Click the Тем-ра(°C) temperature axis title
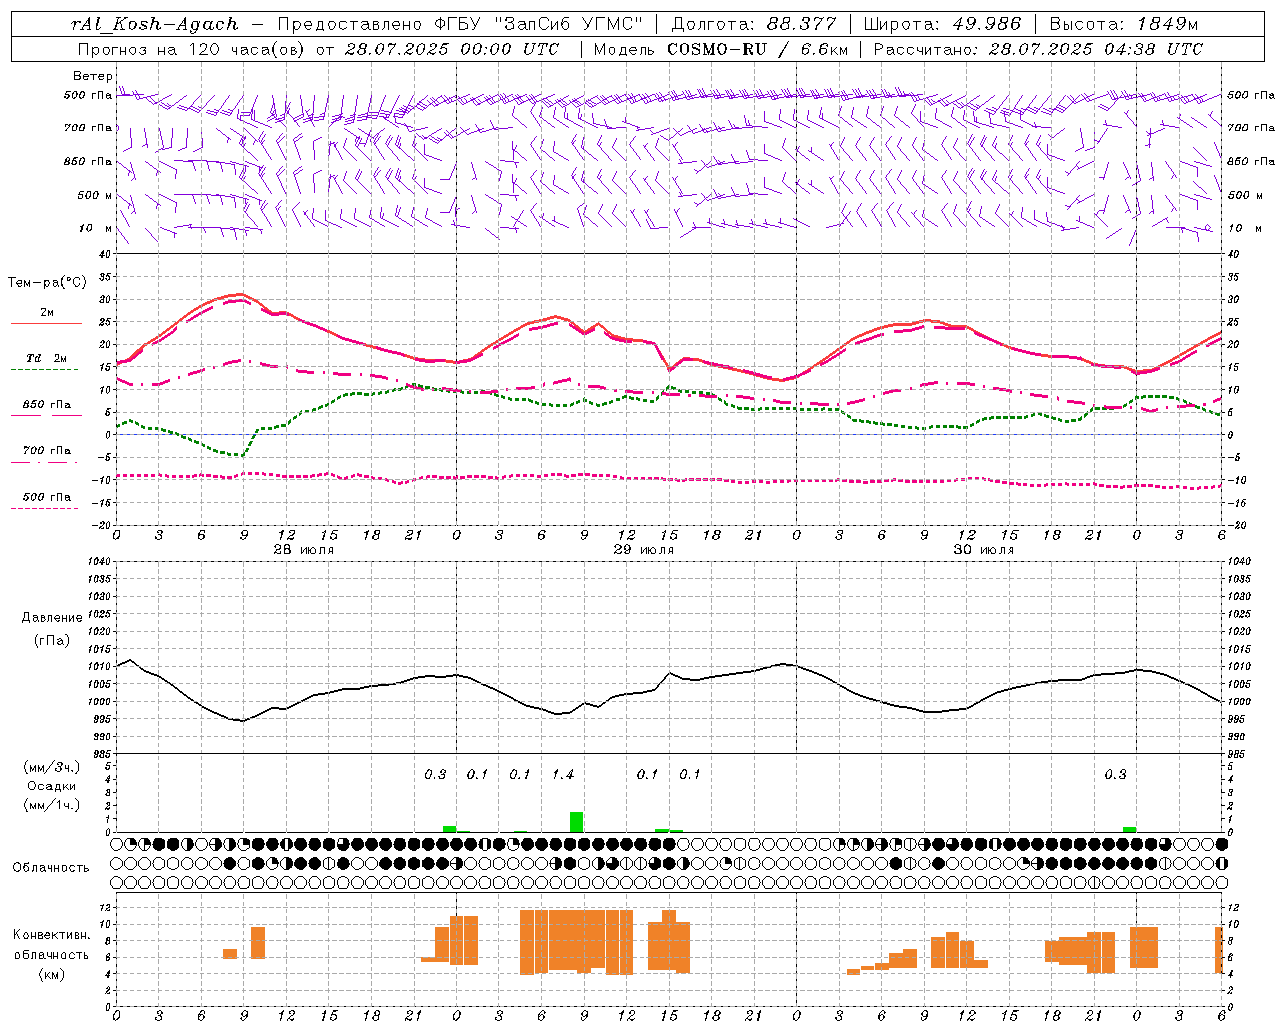 point(47,282)
